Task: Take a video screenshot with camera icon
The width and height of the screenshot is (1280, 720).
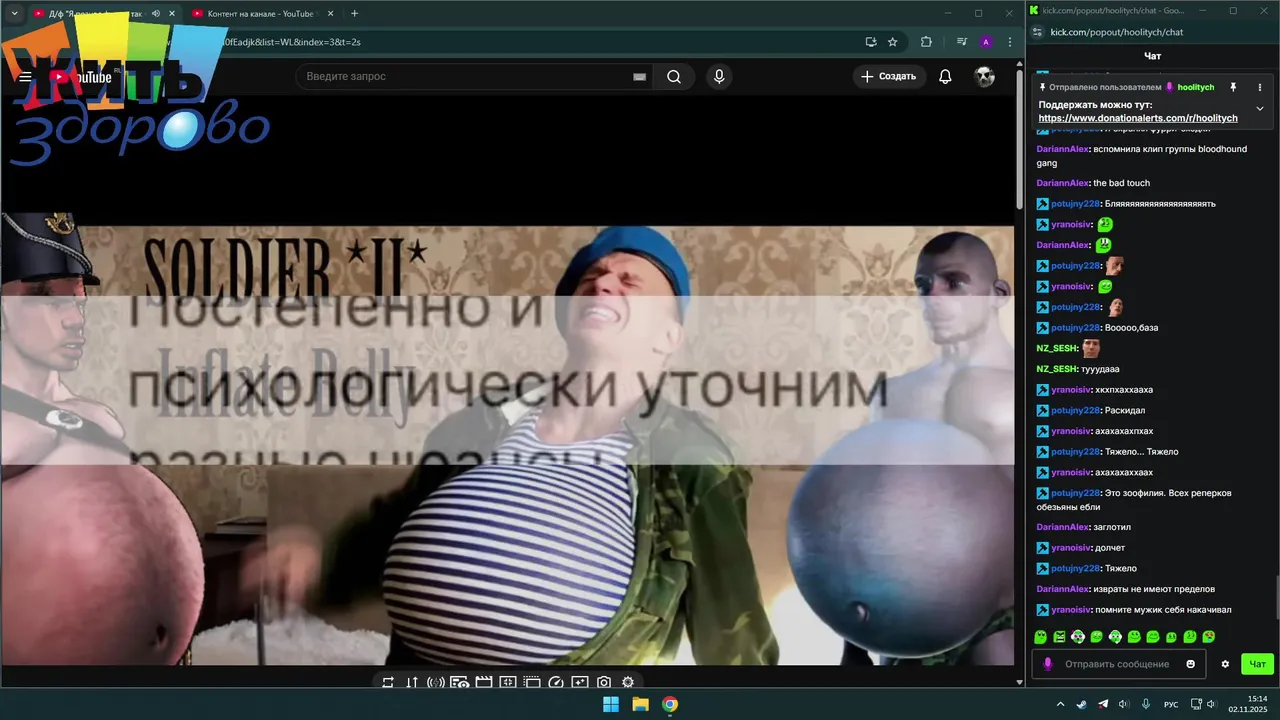Action: (x=604, y=682)
